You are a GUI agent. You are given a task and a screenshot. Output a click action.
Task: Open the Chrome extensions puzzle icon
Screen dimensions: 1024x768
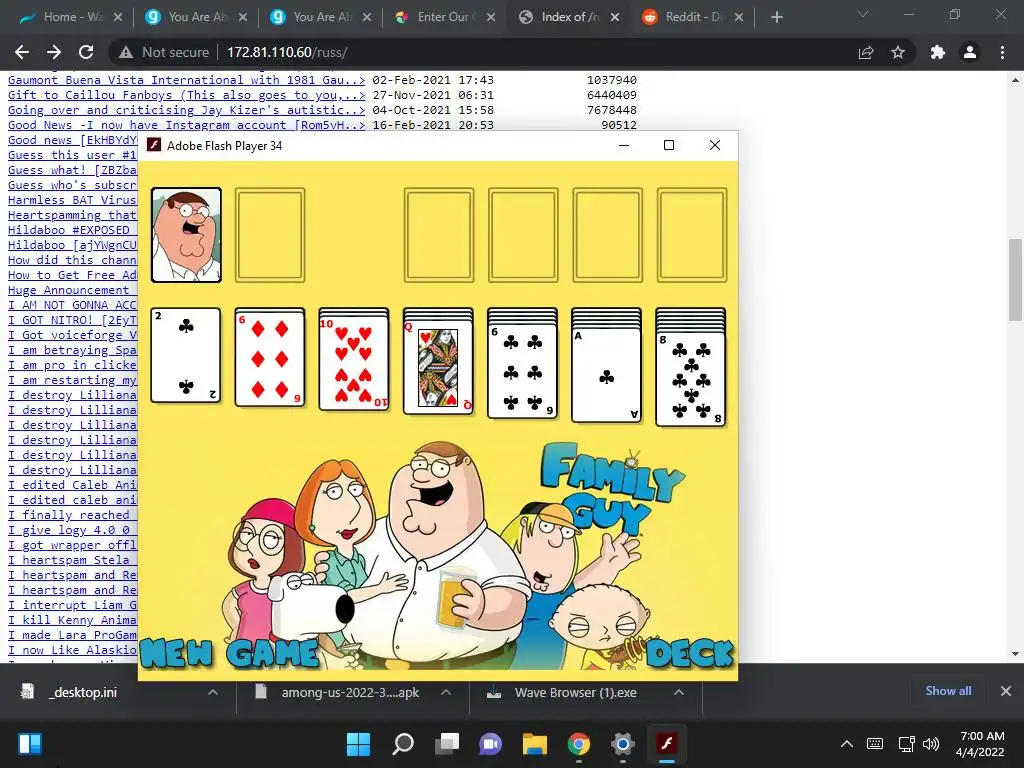click(x=938, y=52)
